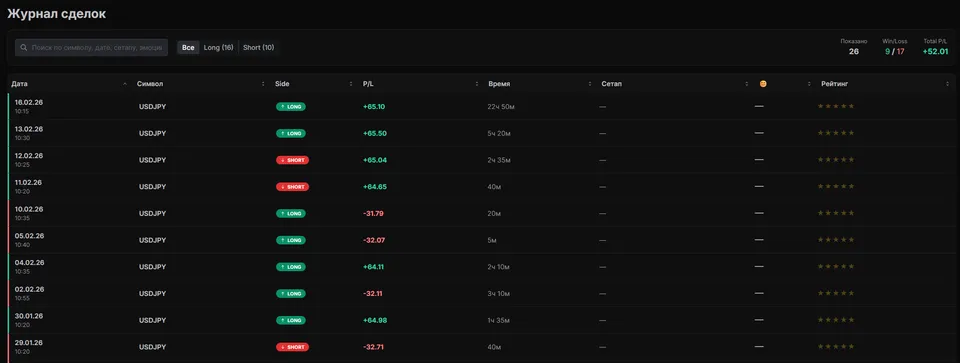Set star rating on the 05.02.26 trade
Image resolution: width=960 pixels, height=363 pixels.
(x=836, y=239)
